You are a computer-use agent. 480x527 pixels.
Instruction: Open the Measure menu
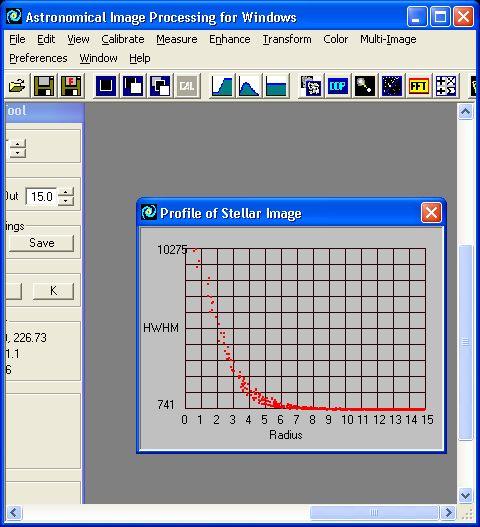pos(177,39)
